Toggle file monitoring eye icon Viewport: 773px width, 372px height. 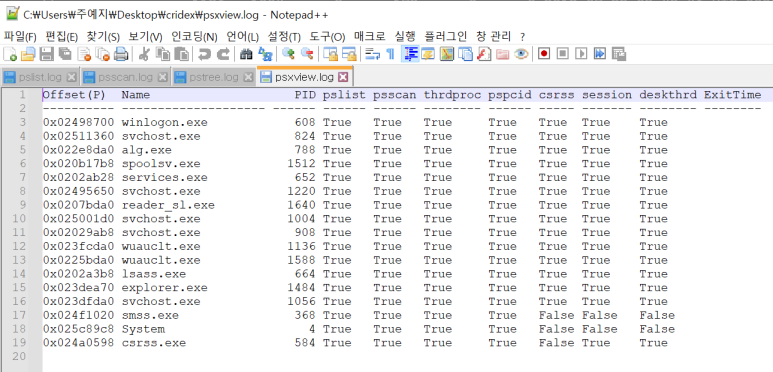tap(521, 54)
